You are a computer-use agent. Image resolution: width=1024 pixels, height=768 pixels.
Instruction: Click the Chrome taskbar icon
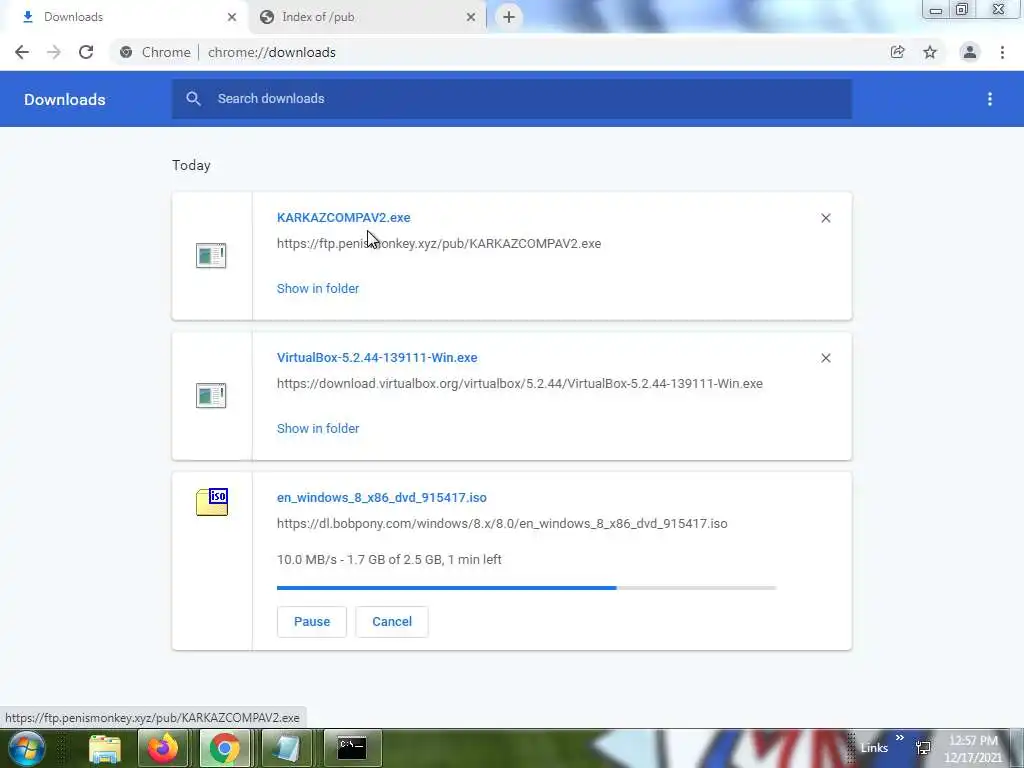(225, 748)
